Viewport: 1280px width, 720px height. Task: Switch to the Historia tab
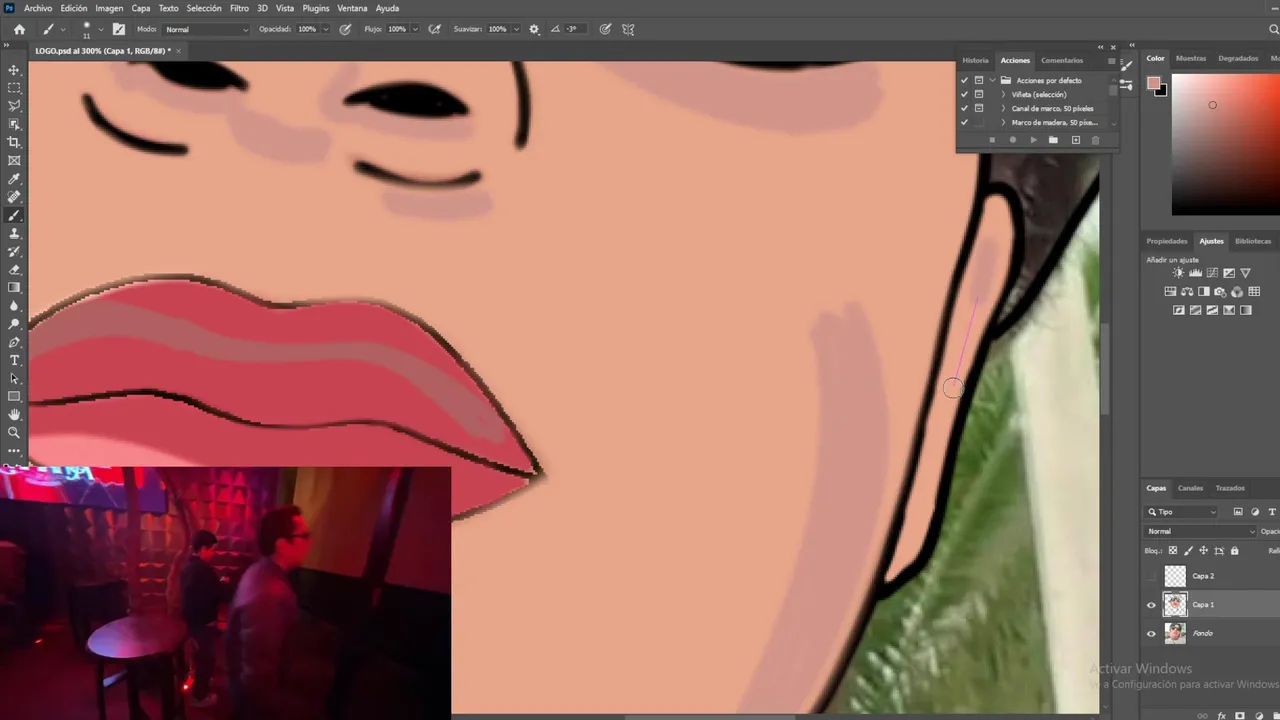pos(975,60)
